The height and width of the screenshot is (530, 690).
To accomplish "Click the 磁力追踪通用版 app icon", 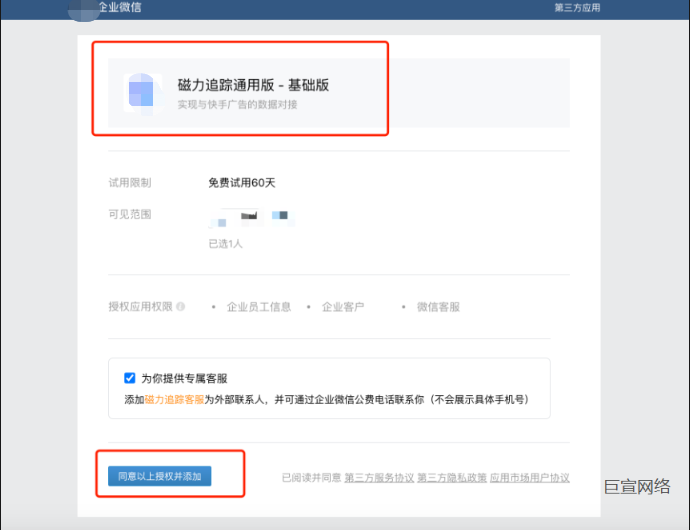I will pos(143,93).
